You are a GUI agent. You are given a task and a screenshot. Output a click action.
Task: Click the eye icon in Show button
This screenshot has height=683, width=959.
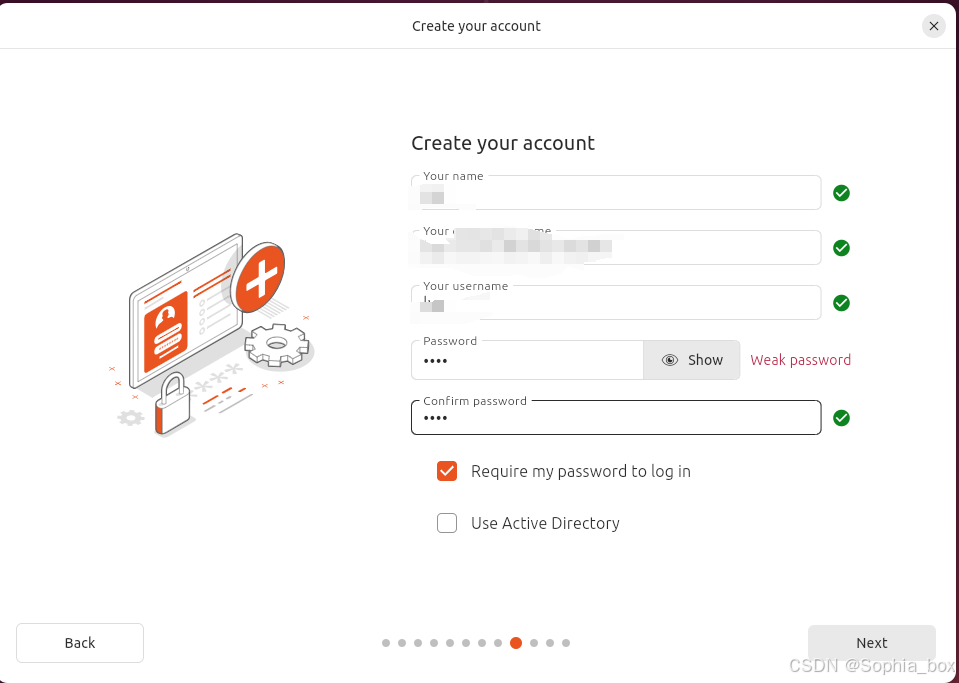click(x=670, y=360)
